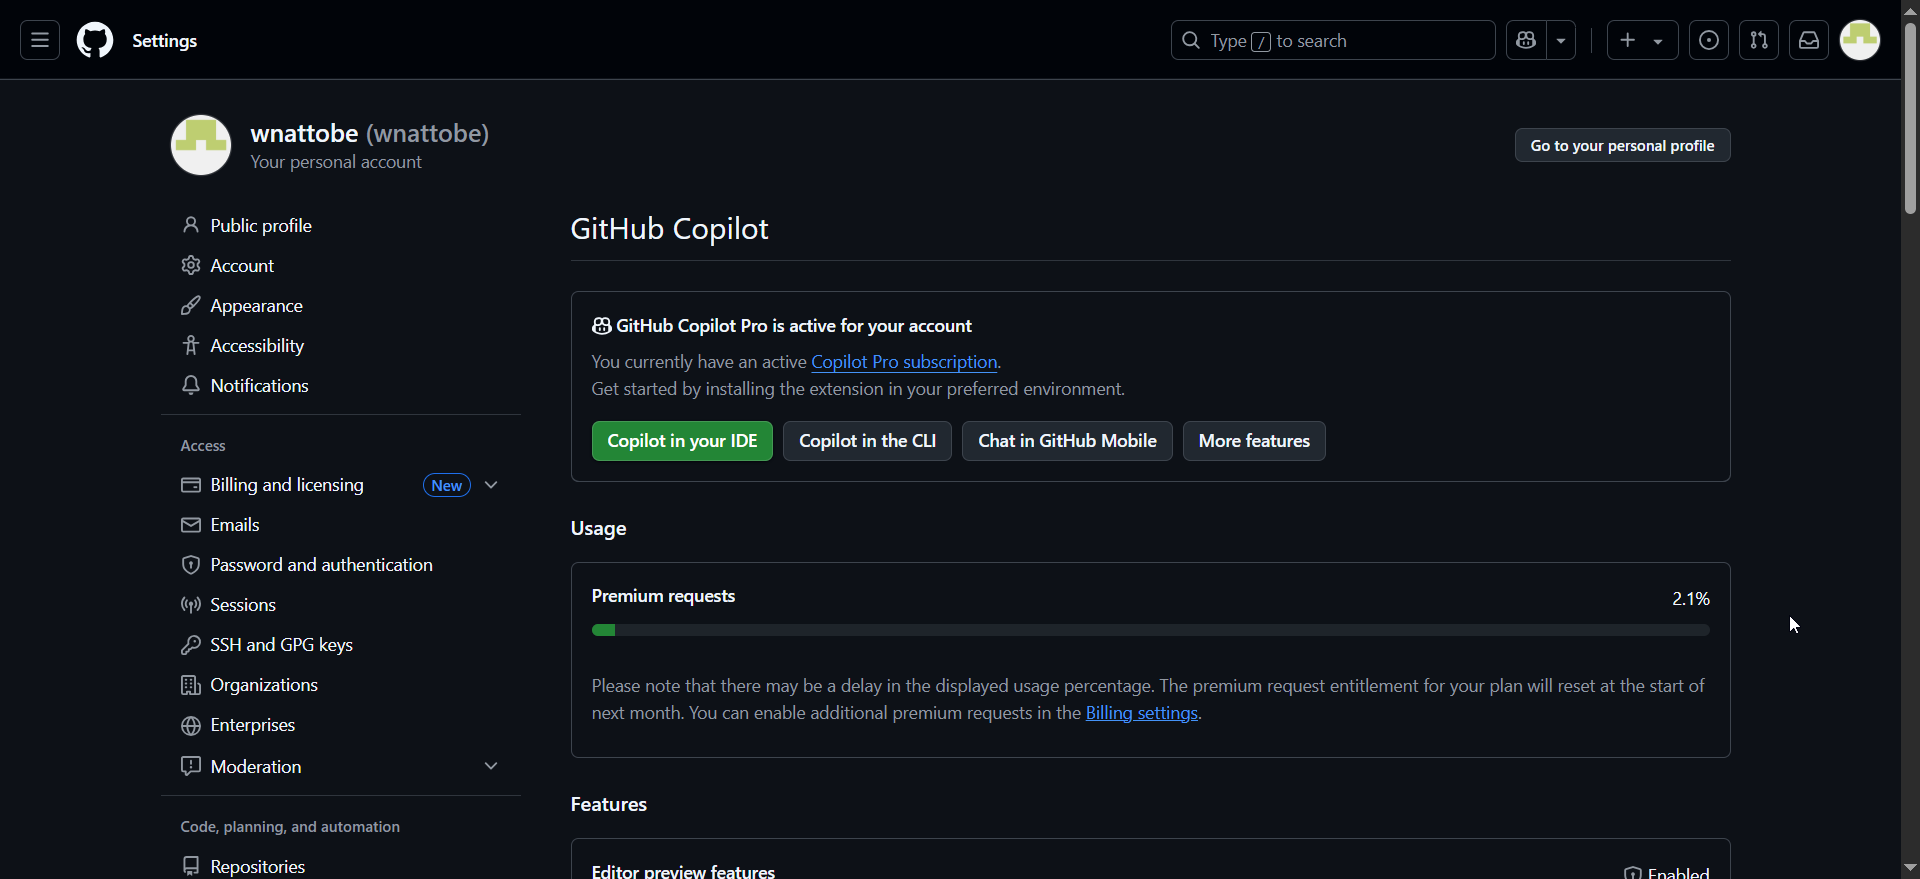
Task: Open the Billing settings link
Action: point(1142,713)
